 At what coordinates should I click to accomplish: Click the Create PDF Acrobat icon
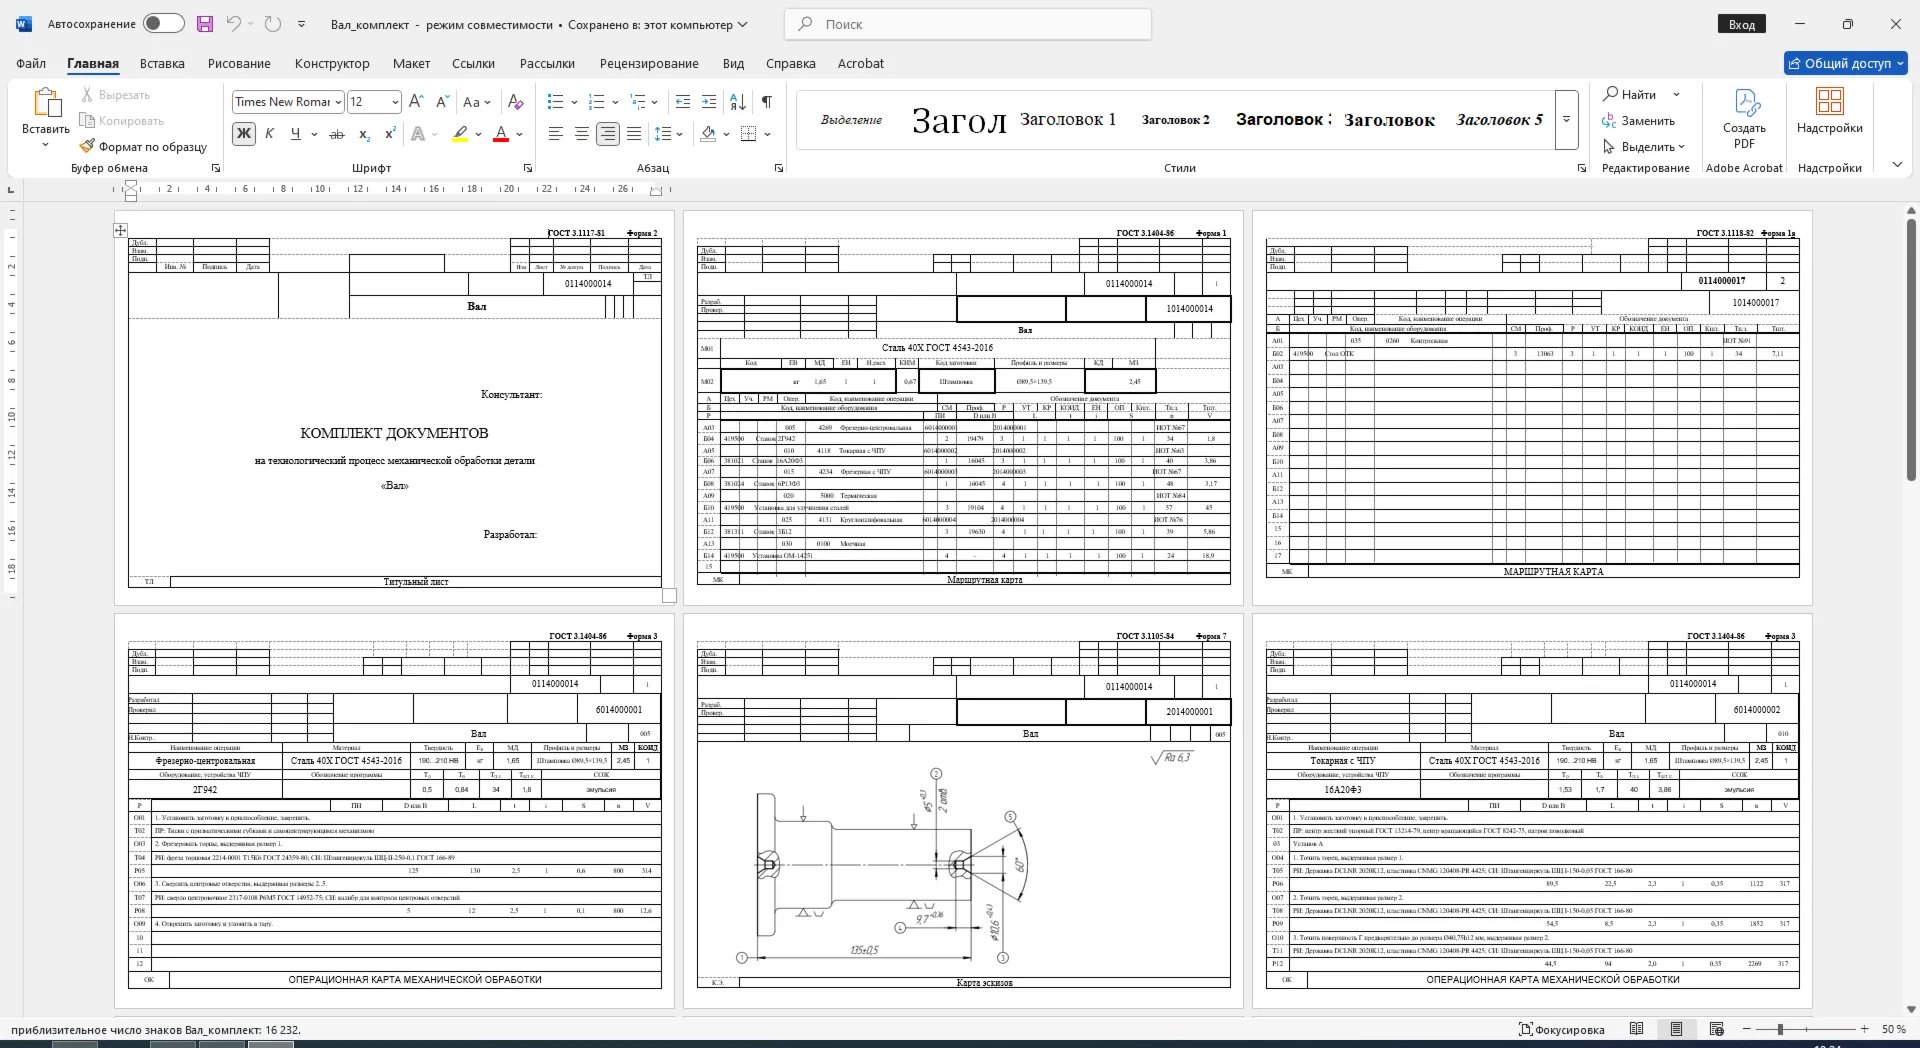click(x=1744, y=120)
